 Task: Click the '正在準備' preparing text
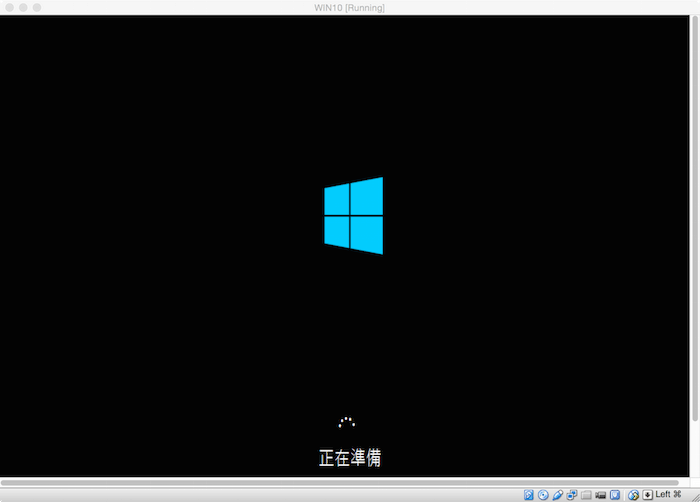(350, 458)
